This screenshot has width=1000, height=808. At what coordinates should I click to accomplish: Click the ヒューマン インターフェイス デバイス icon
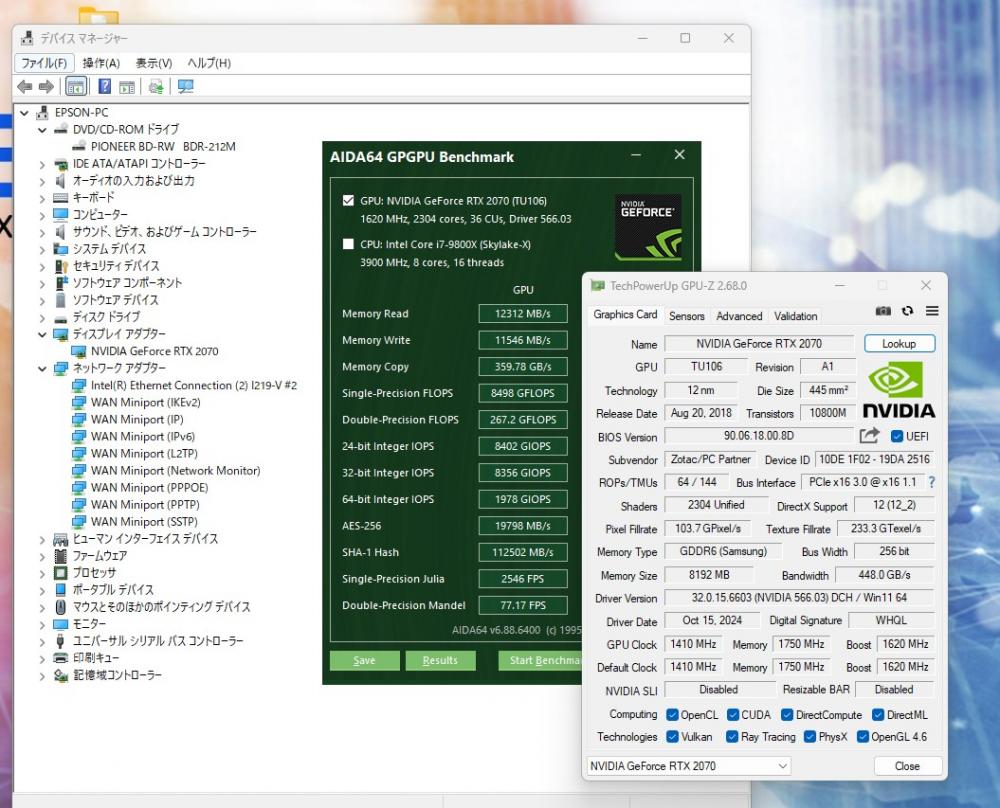pyautogui.click(x=61, y=539)
